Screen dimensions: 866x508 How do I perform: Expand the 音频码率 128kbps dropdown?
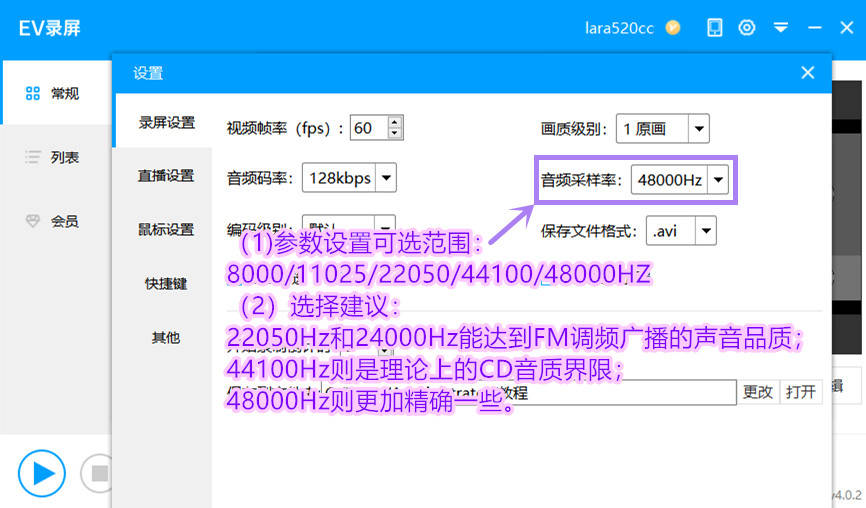tap(385, 178)
